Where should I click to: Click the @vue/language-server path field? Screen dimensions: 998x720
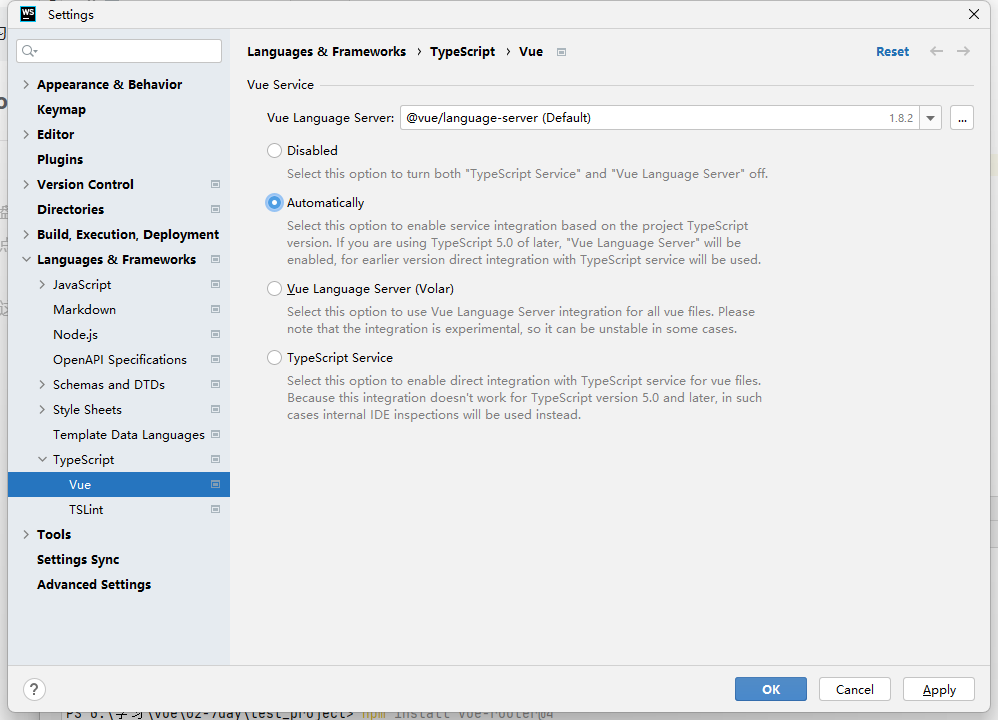(x=659, y=118)
